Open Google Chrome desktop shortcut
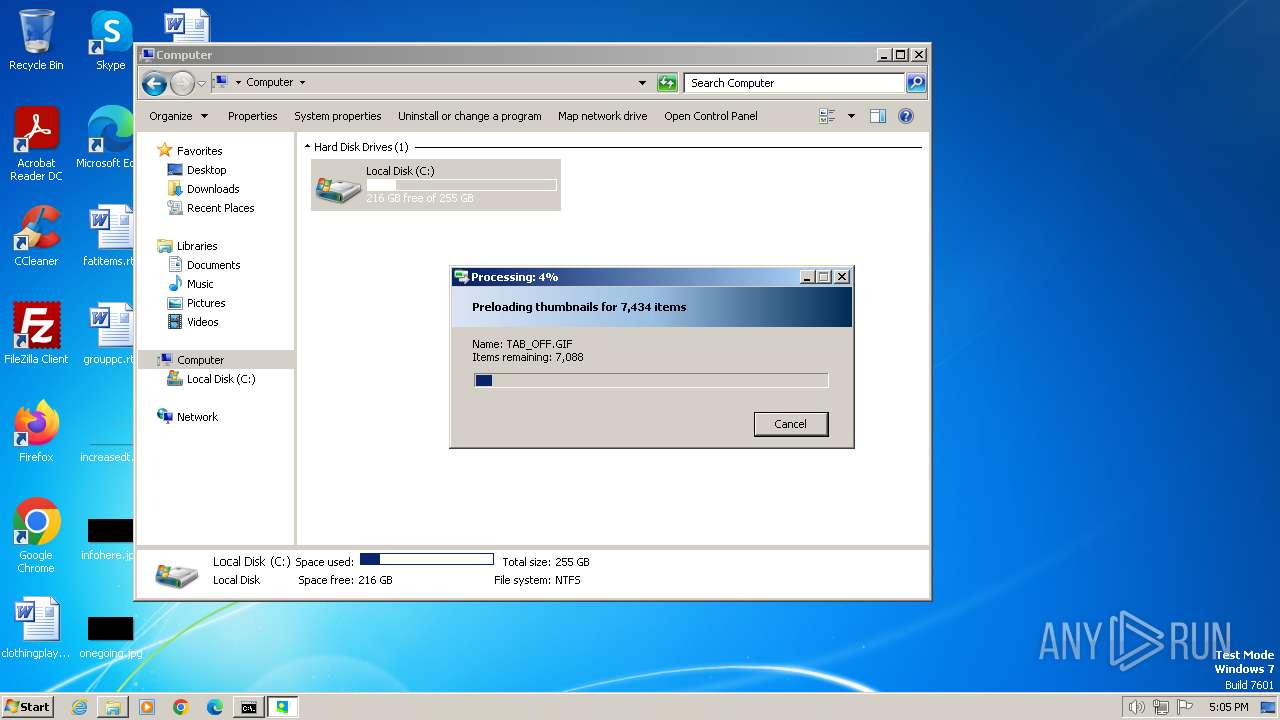This screenshot has height=720, width=1280. coord(36,536)
